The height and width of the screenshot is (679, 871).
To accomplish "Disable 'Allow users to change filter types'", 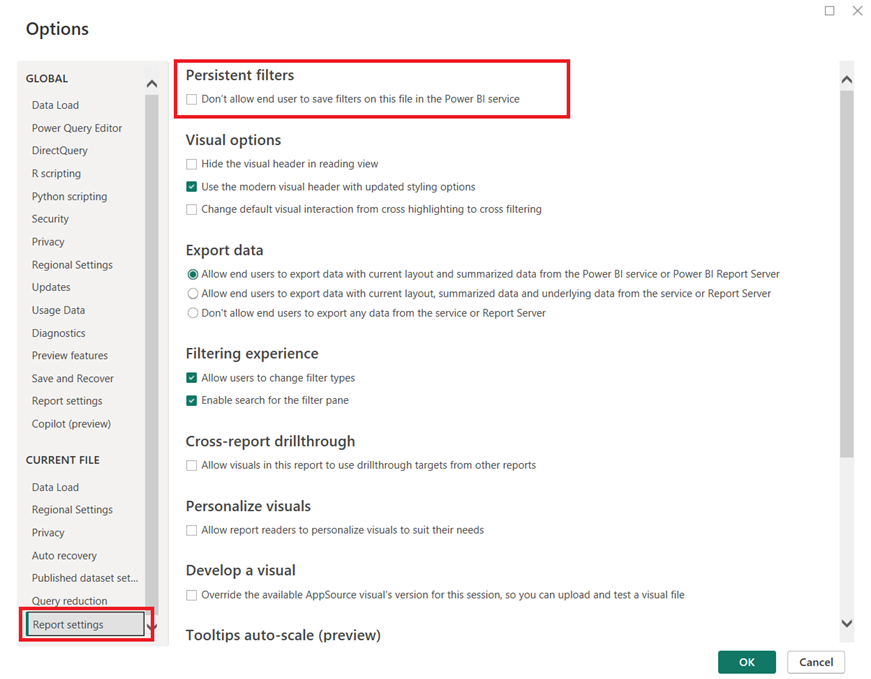I will (191, 380).
